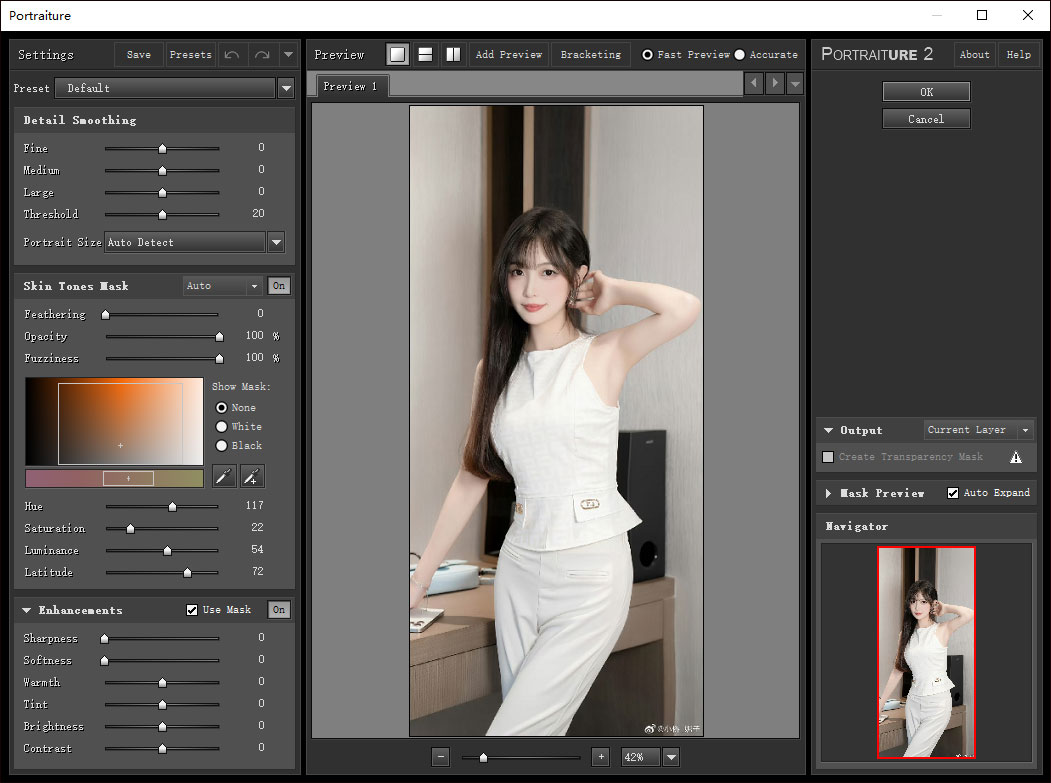Click the add-to-mask eyedropper plus tool

(x=253, y=477)
